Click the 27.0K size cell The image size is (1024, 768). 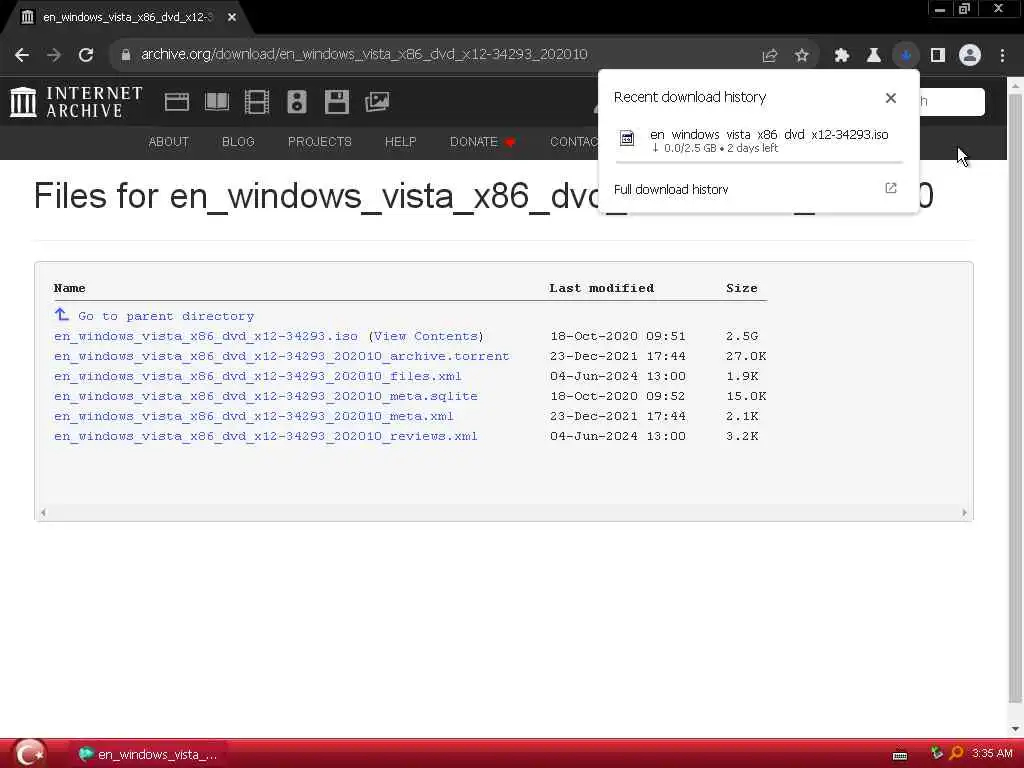(746, 357)
